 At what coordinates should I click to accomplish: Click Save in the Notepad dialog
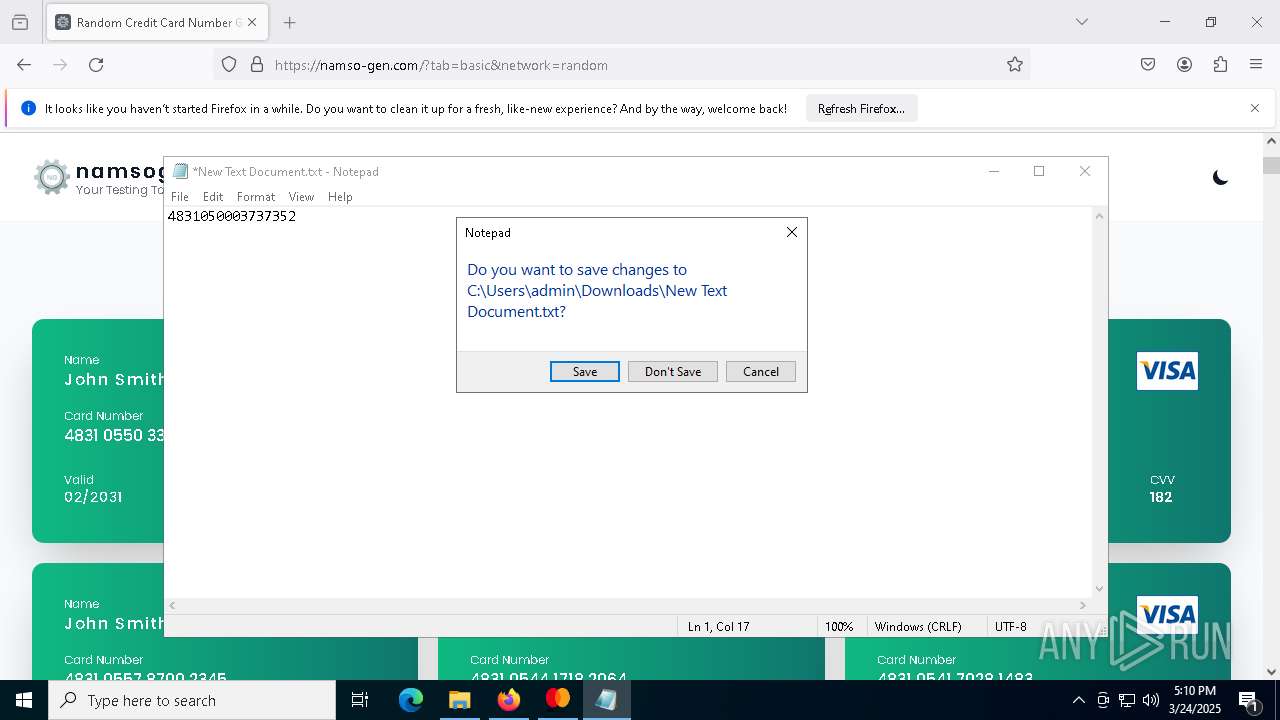pos(585,371)
